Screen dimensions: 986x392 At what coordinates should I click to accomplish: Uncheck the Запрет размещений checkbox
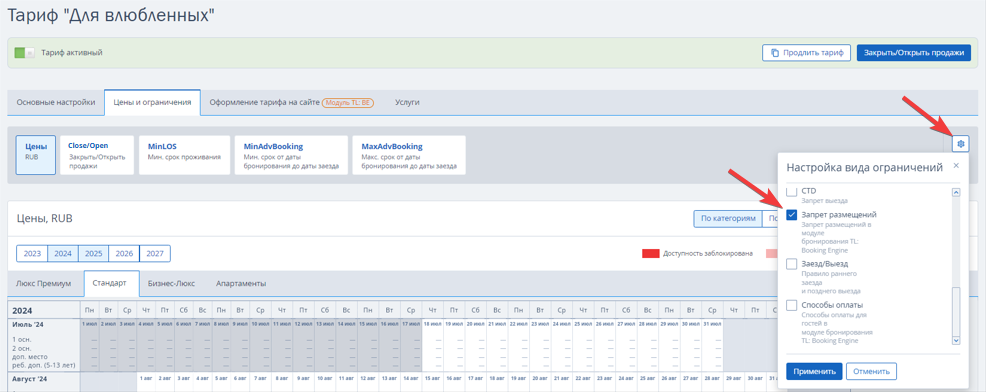point(792,215)
